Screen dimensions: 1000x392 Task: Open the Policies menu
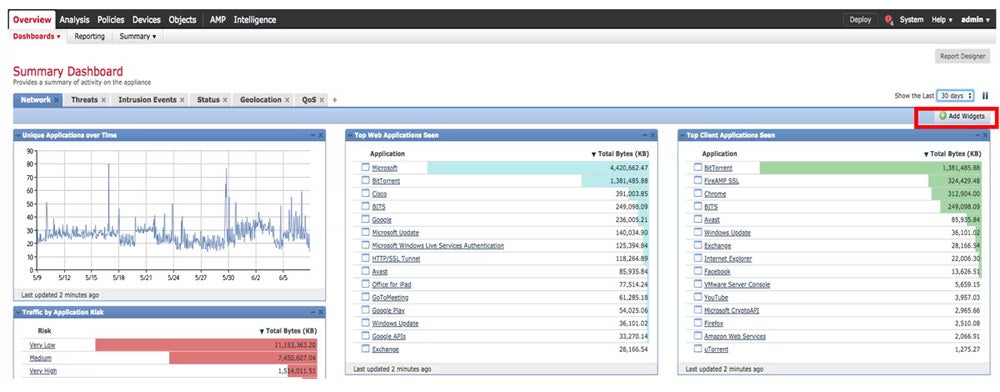click(x=111, y=20)
